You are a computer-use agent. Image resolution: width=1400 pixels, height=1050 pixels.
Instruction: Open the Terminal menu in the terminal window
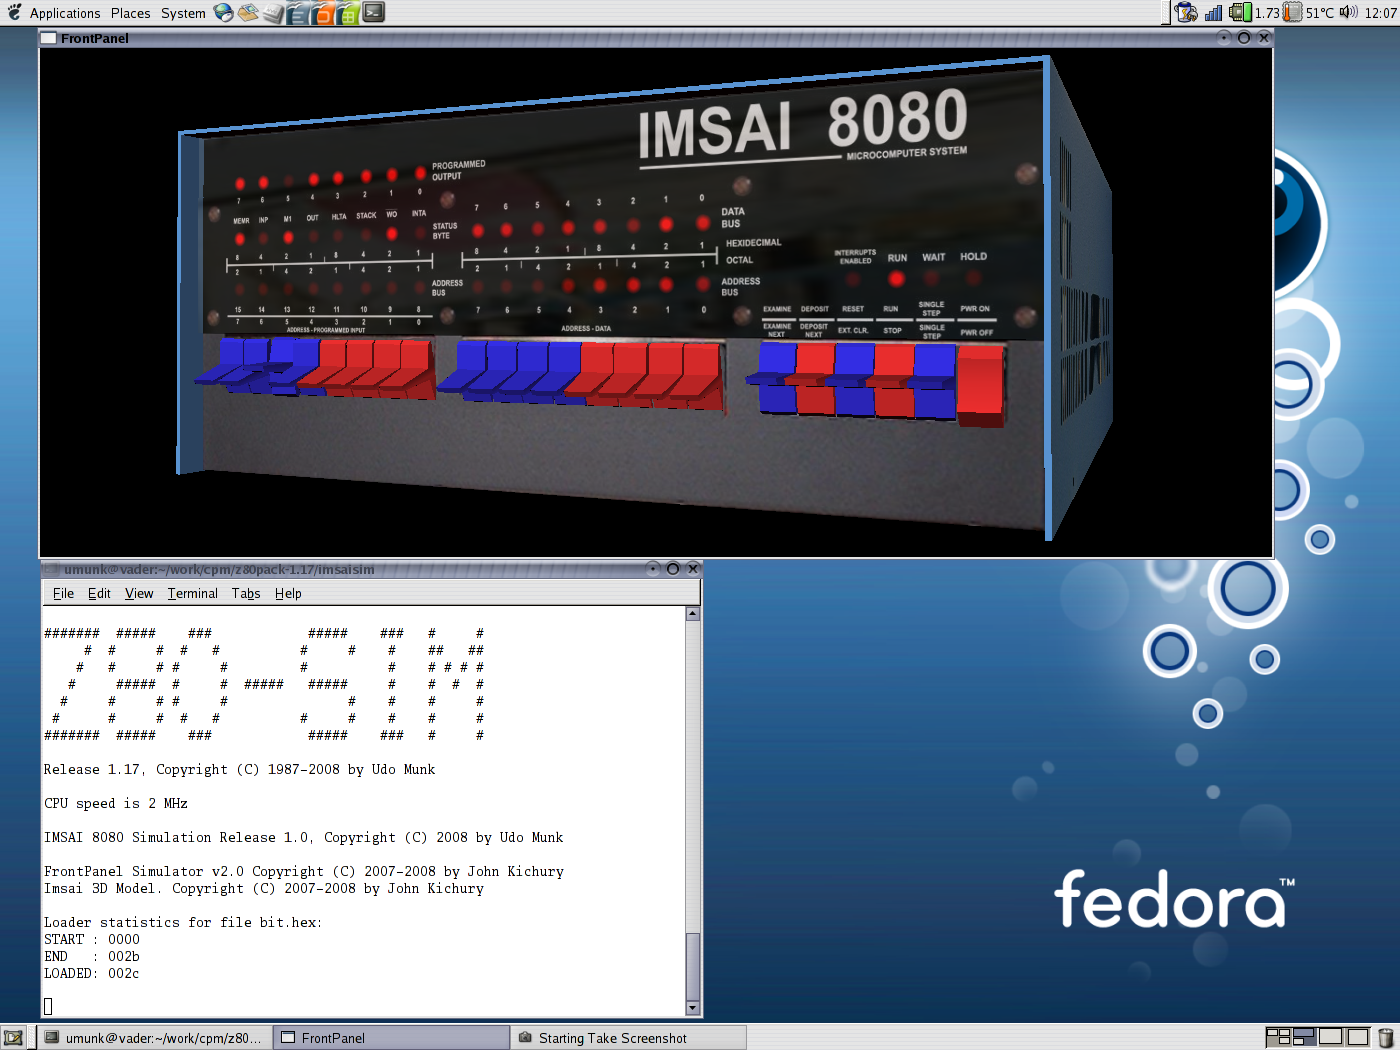[x=192, y=593]
